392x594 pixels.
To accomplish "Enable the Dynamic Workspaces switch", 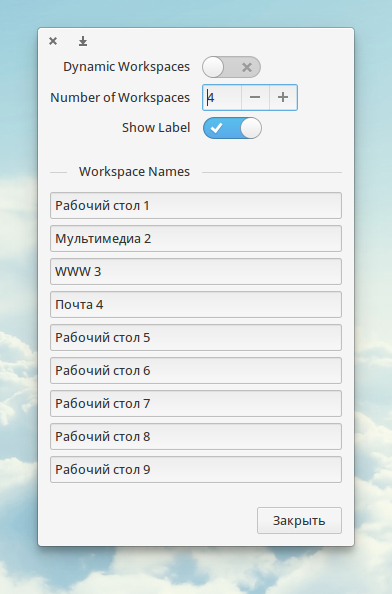I will [x=231, y=67].
